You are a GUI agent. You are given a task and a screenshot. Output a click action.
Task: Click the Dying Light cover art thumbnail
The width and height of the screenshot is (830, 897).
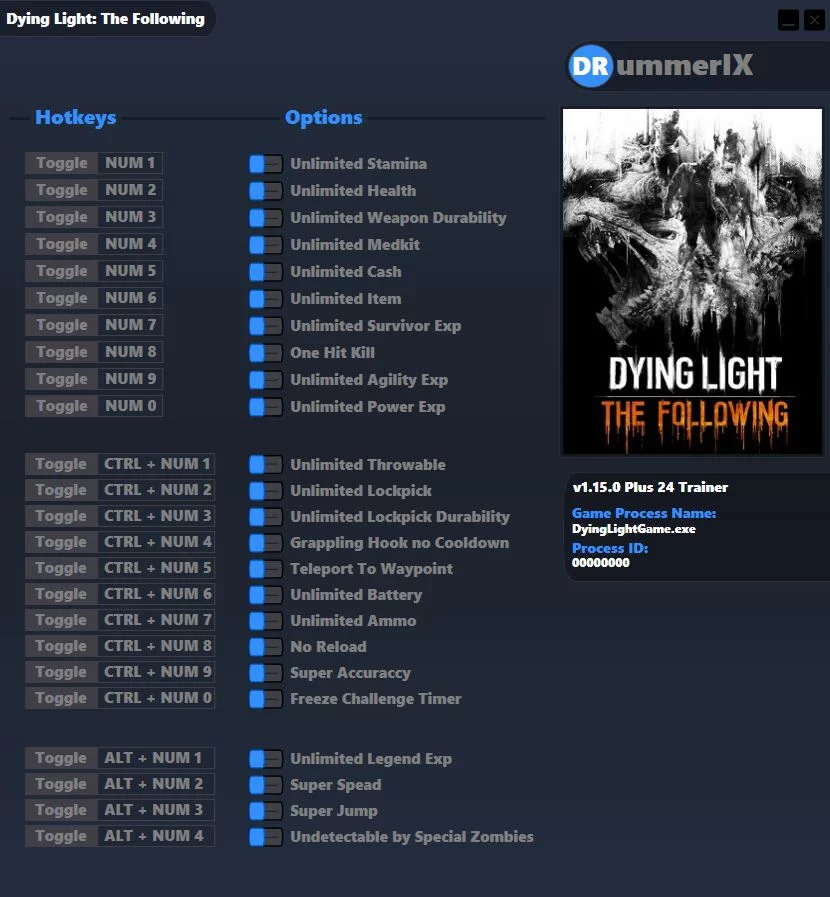[x=692, y=281]
